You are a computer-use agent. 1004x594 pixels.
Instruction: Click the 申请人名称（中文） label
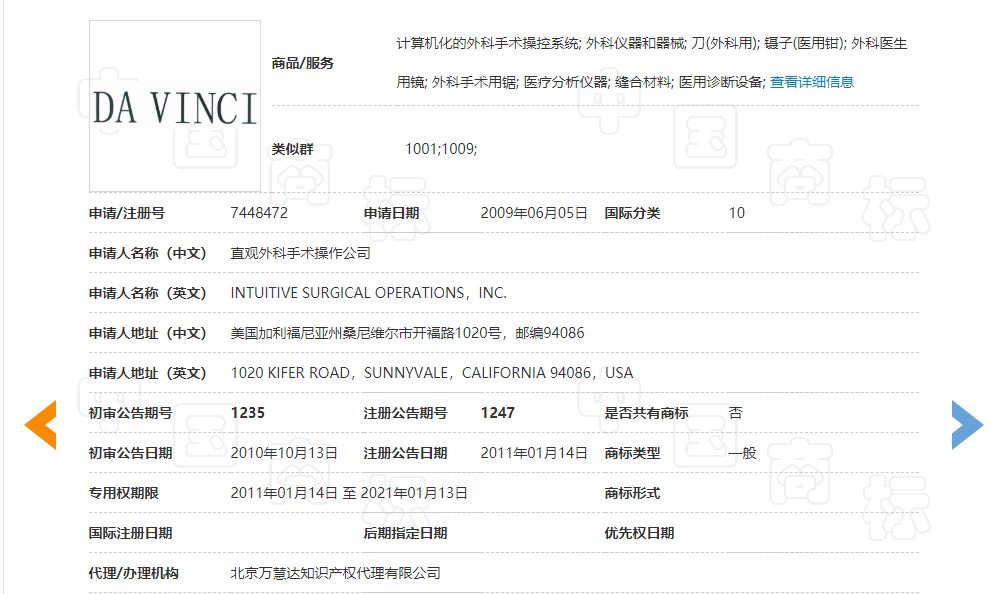147,253
